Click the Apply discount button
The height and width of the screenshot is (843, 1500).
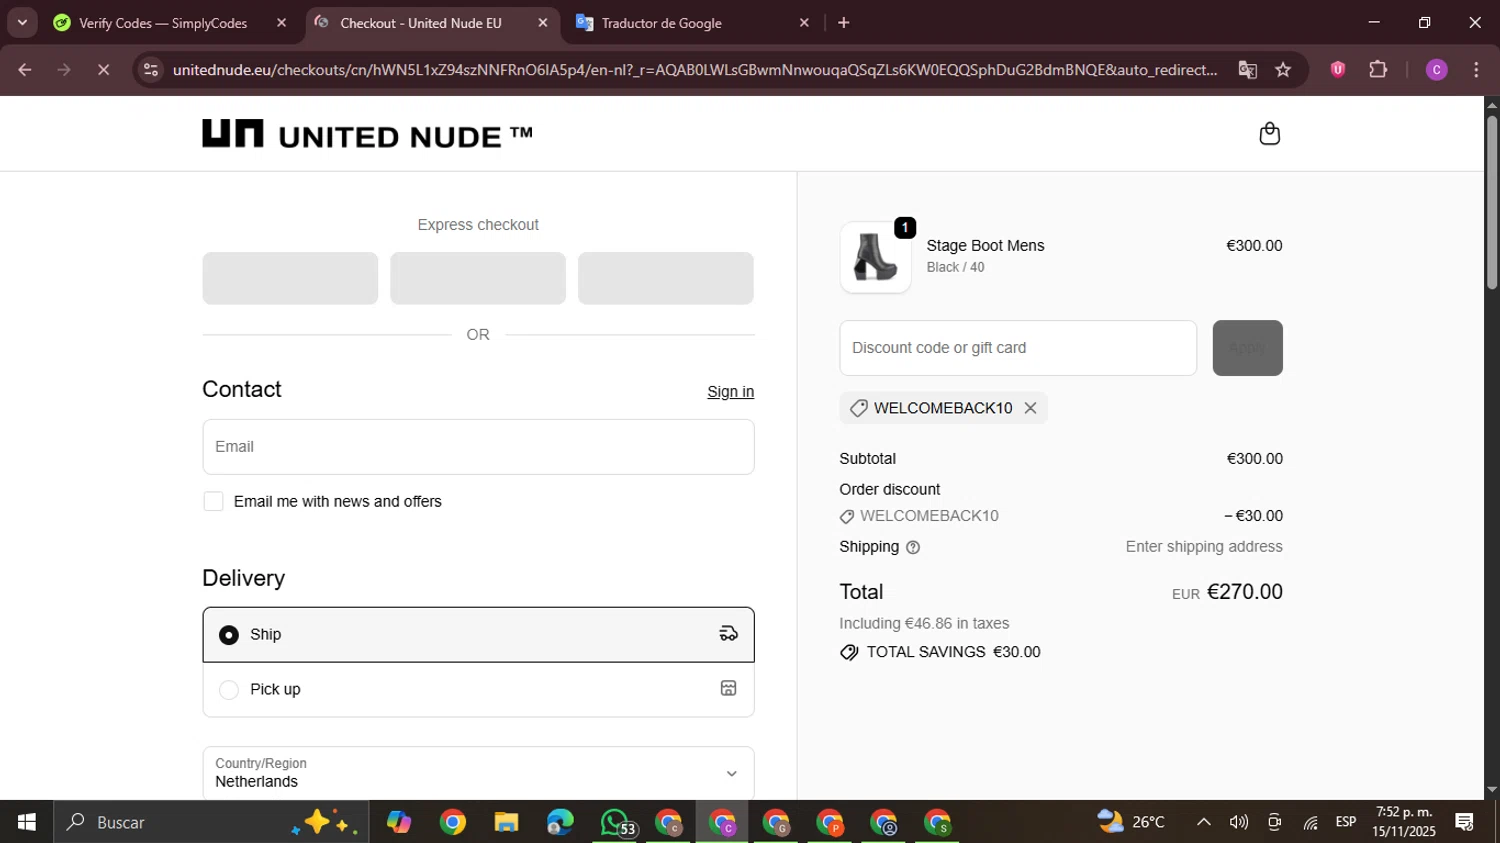point(1247,348)
